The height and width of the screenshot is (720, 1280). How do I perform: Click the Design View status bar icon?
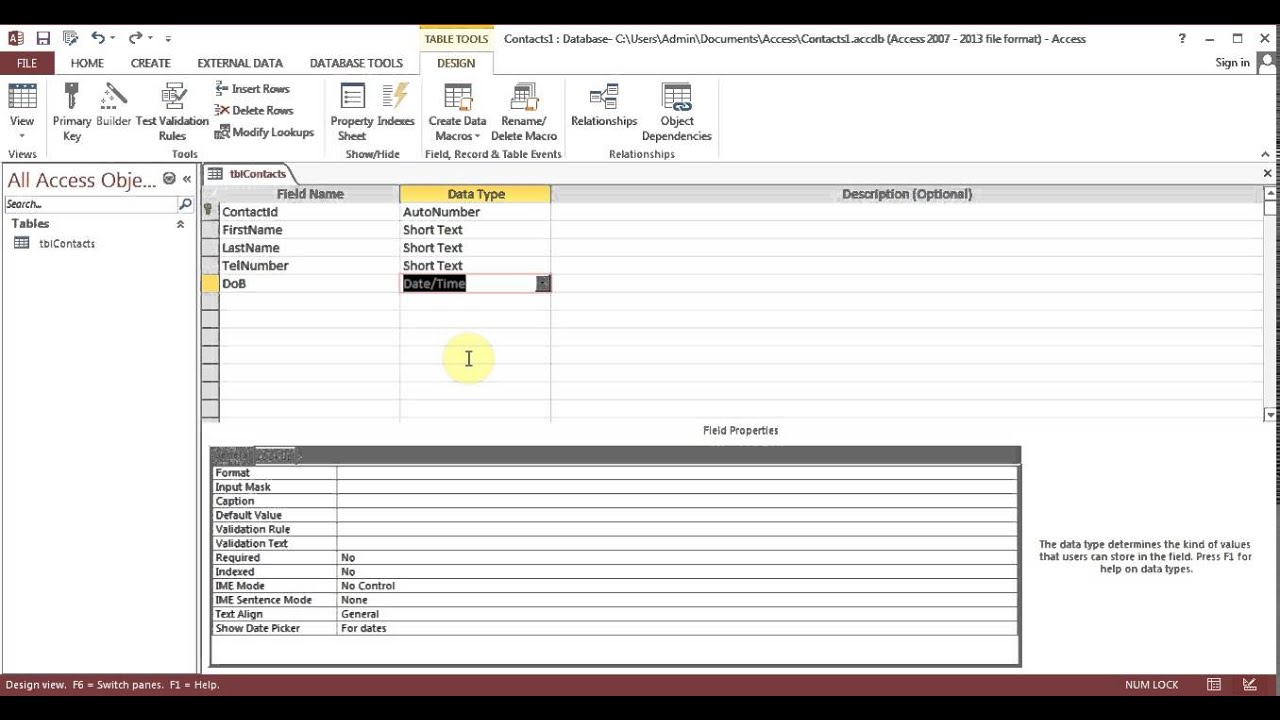click(x=1250, y=685)
